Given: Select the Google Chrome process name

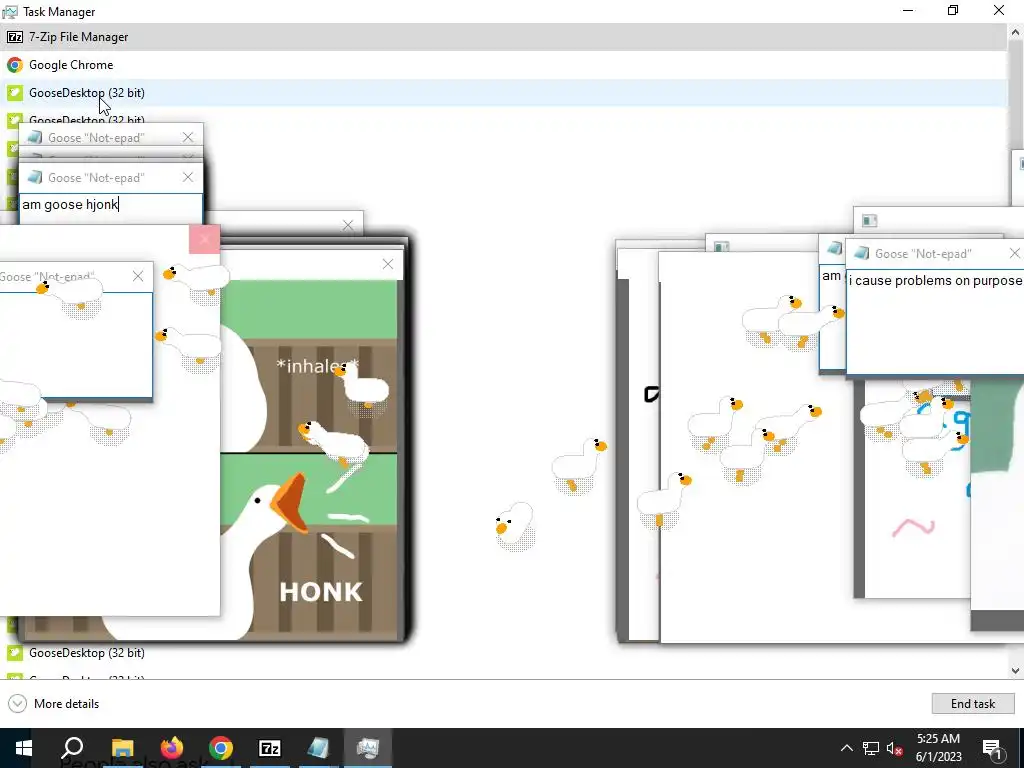Looking at the screenshot, I should (71, 65).
